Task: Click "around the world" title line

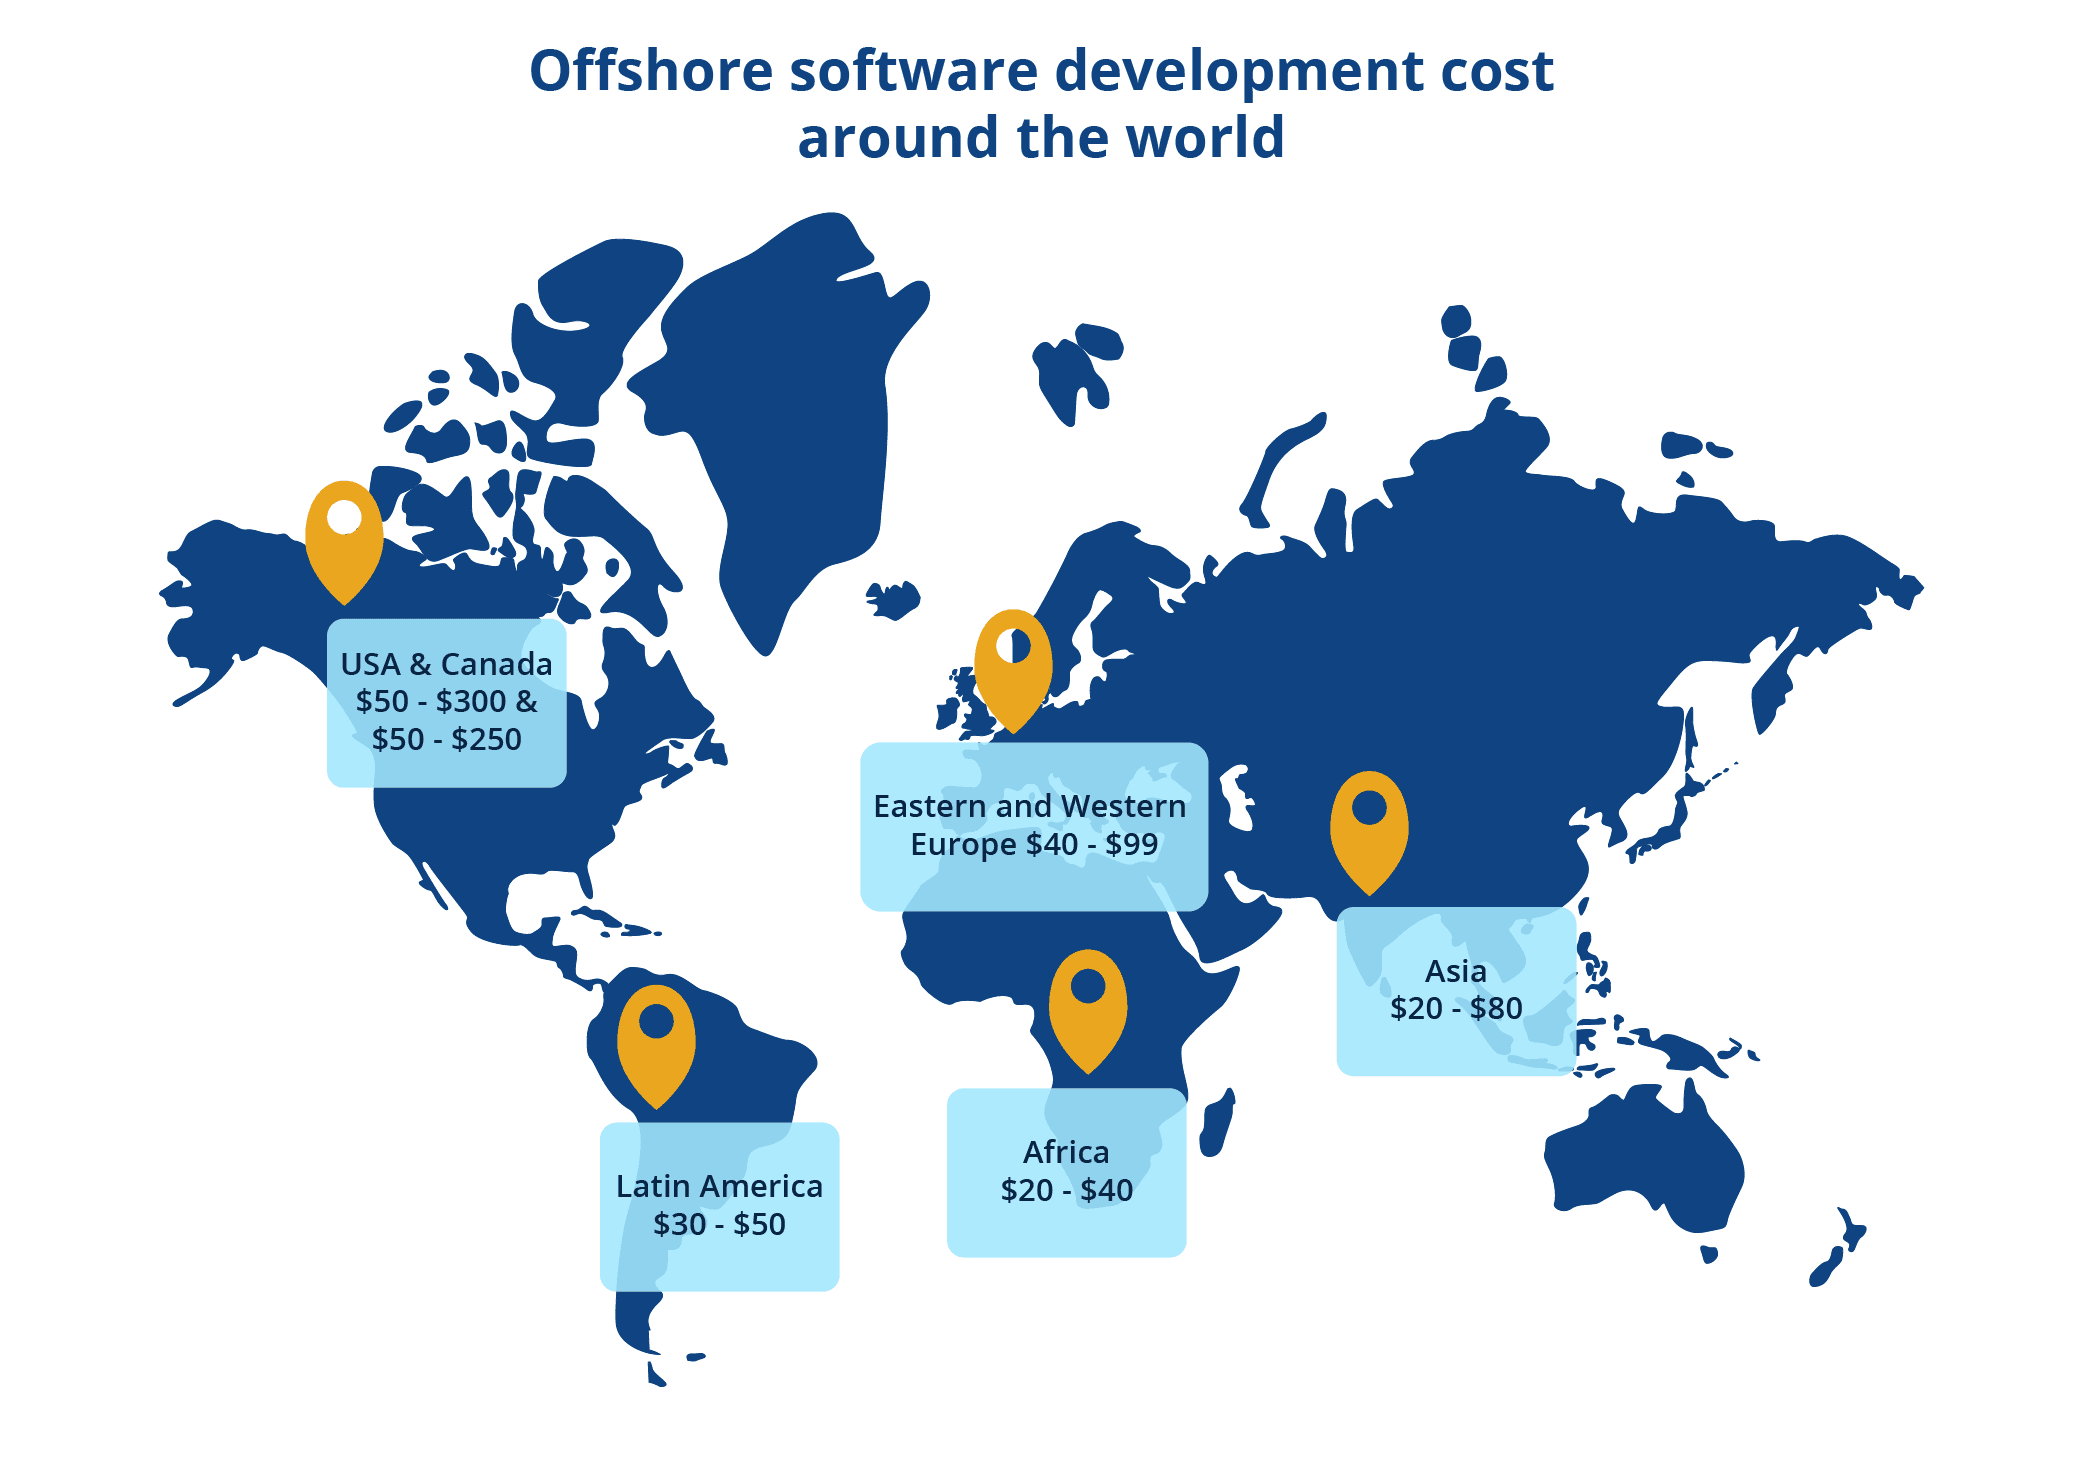Action: [x=1041, y=137]
